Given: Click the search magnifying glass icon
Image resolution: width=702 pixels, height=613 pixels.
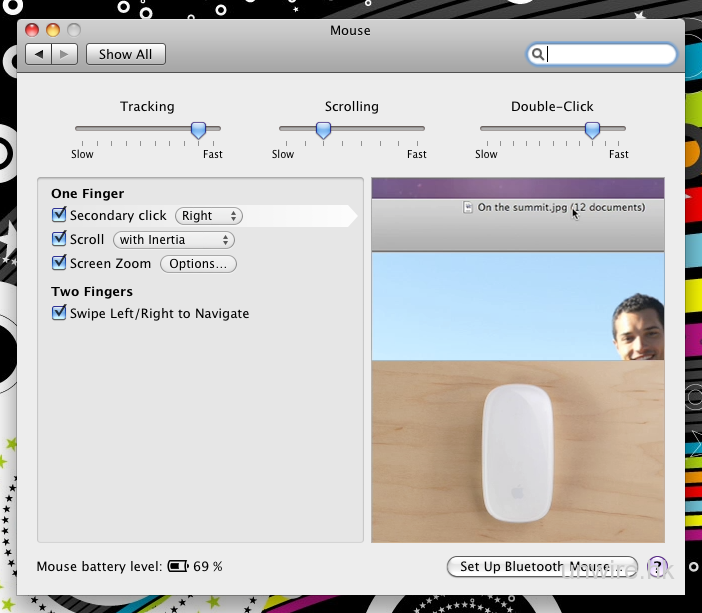Looking at the screenshot, I should (x=538, y=55).
